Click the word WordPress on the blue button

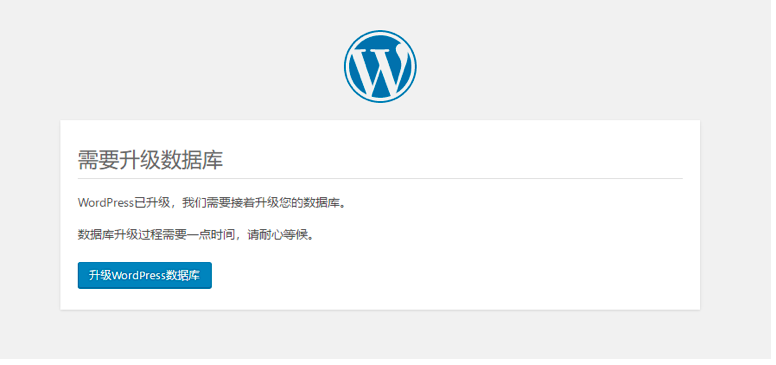[x=139, y=275]
